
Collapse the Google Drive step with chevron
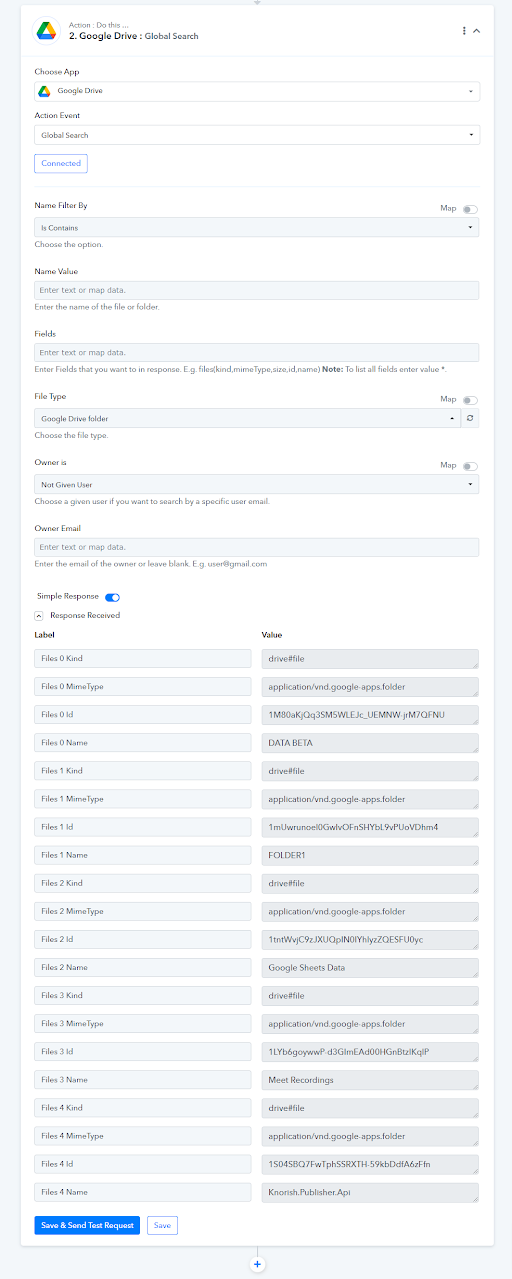[x=477, y=31]
